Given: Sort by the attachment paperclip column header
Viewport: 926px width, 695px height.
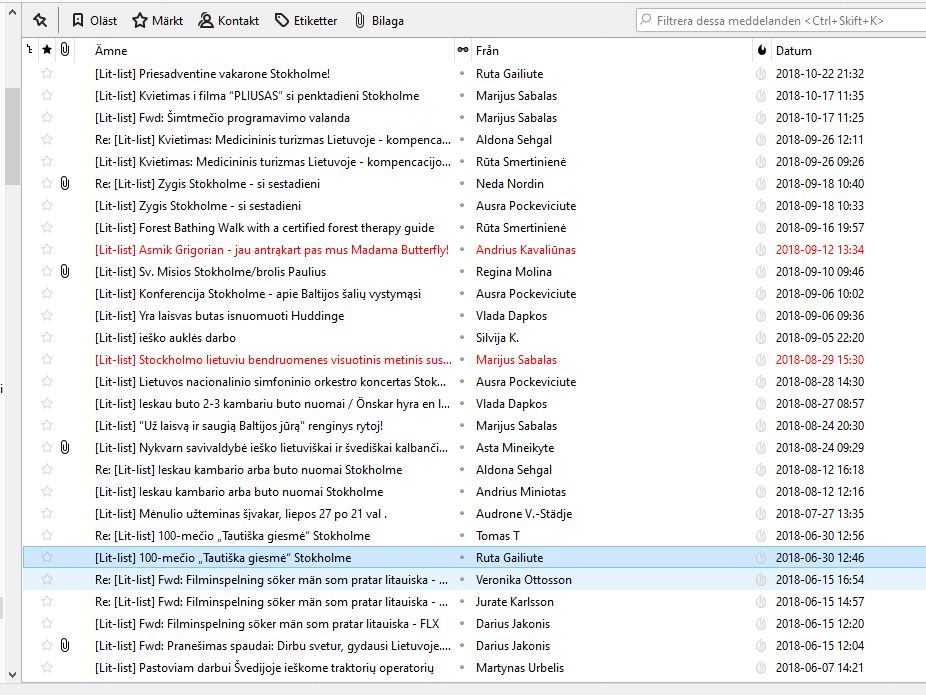Looking at the screenshot, I should 65,50.
